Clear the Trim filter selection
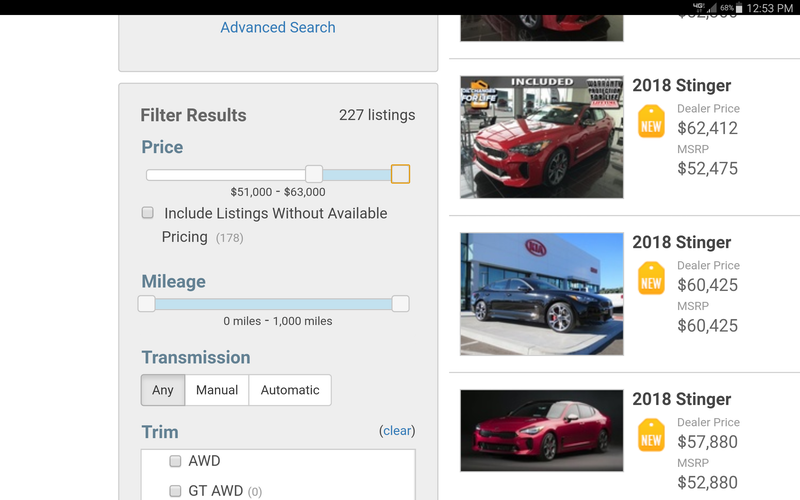This screenshot has width=800, height=500. pyautogui.click(x=397, y=431)
